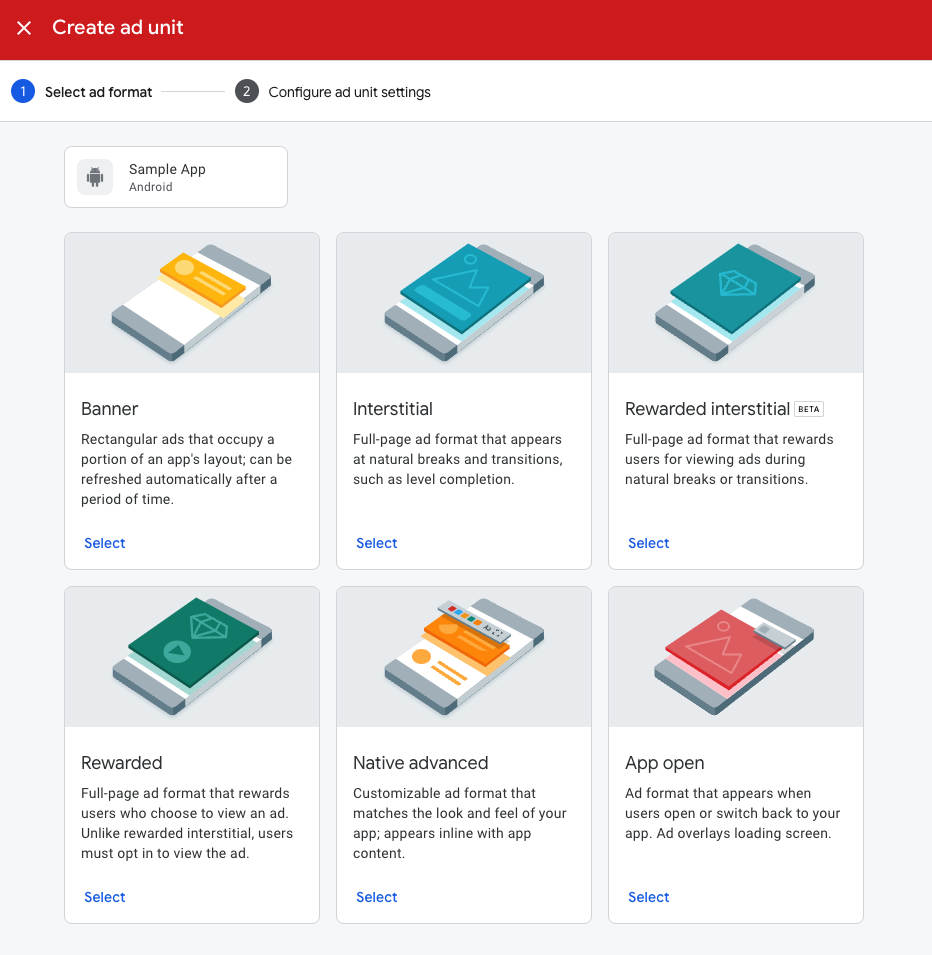
Task: Select the Interstitial ad format
Action: [x=376, y=542]
